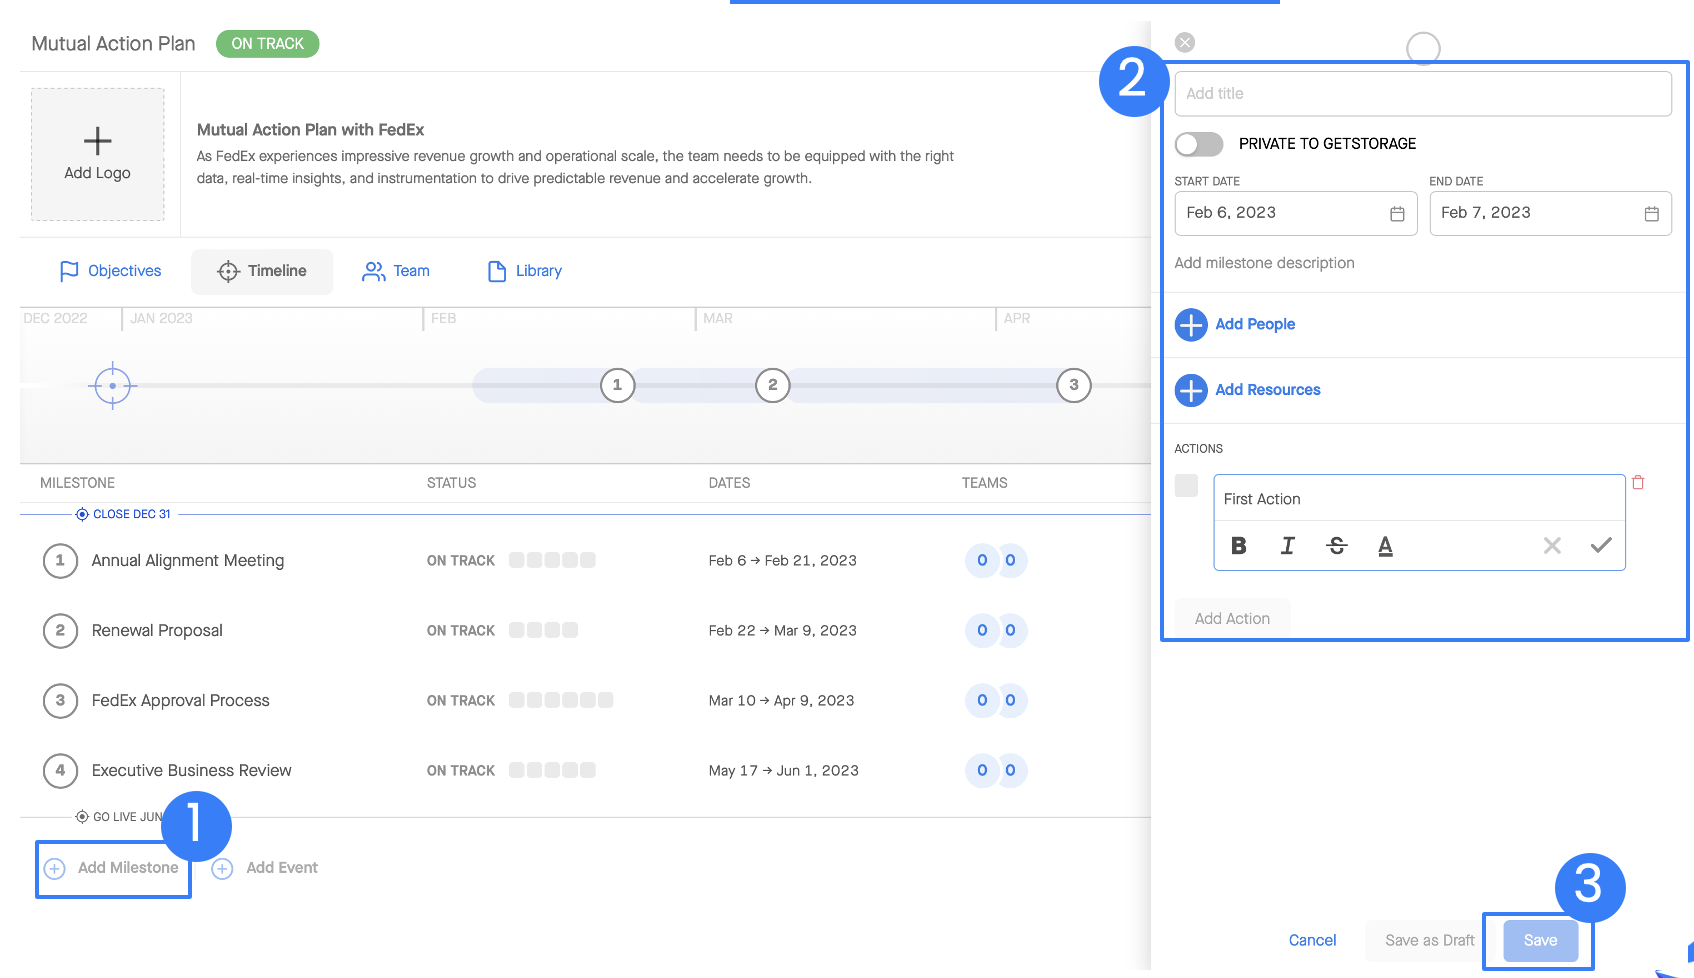Click the Add Event button
1694x978 pixels.
266,868
